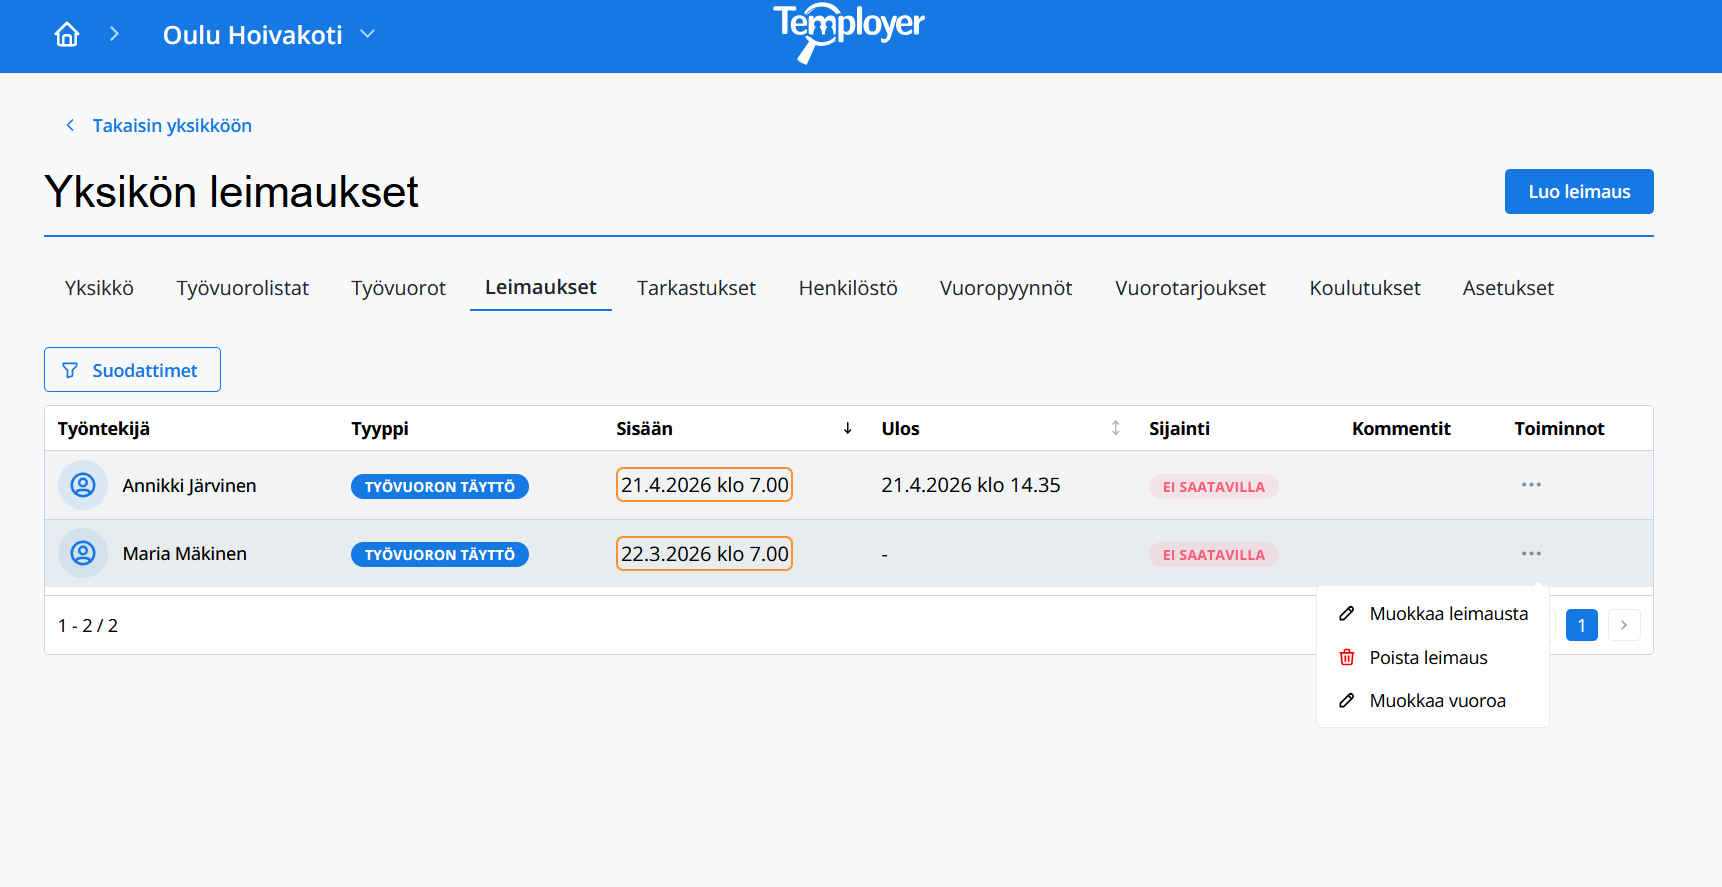The width and height of the screenshot is (1722, 887).
Task: Open the Tarkastukset tab
Action: 696,288
